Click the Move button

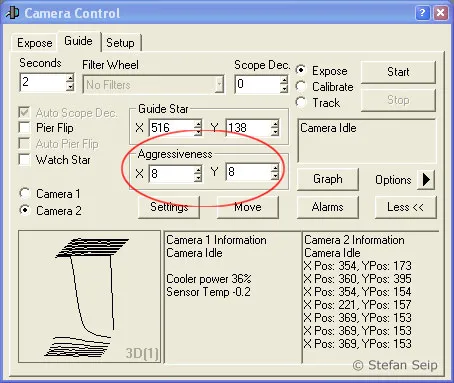point(248,207)
